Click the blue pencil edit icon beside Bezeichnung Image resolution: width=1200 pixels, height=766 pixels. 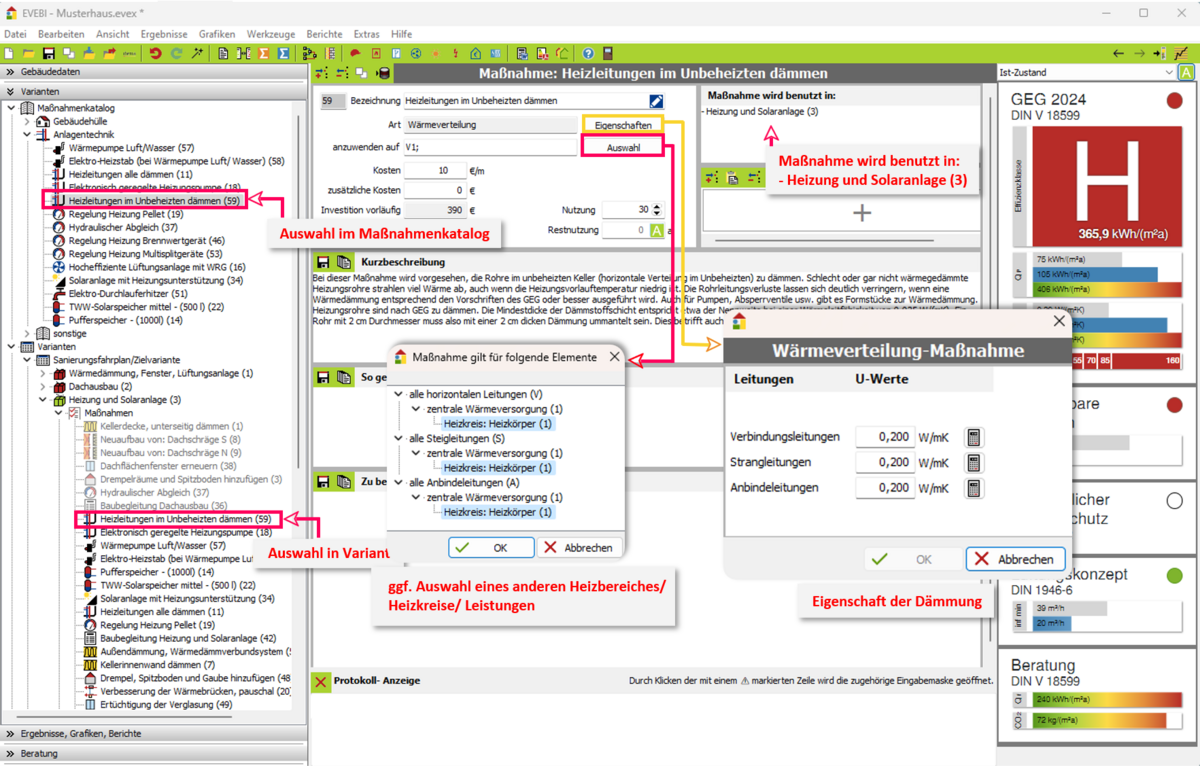[656, 101]
